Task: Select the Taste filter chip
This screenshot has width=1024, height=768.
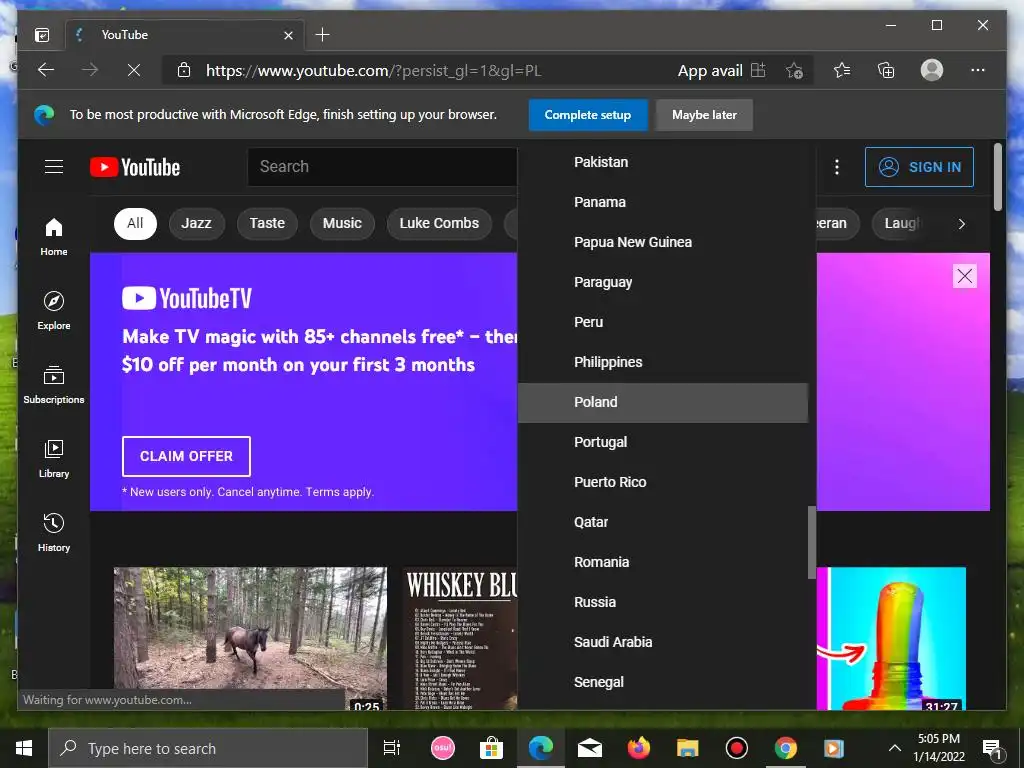Action: coord(267,223)
